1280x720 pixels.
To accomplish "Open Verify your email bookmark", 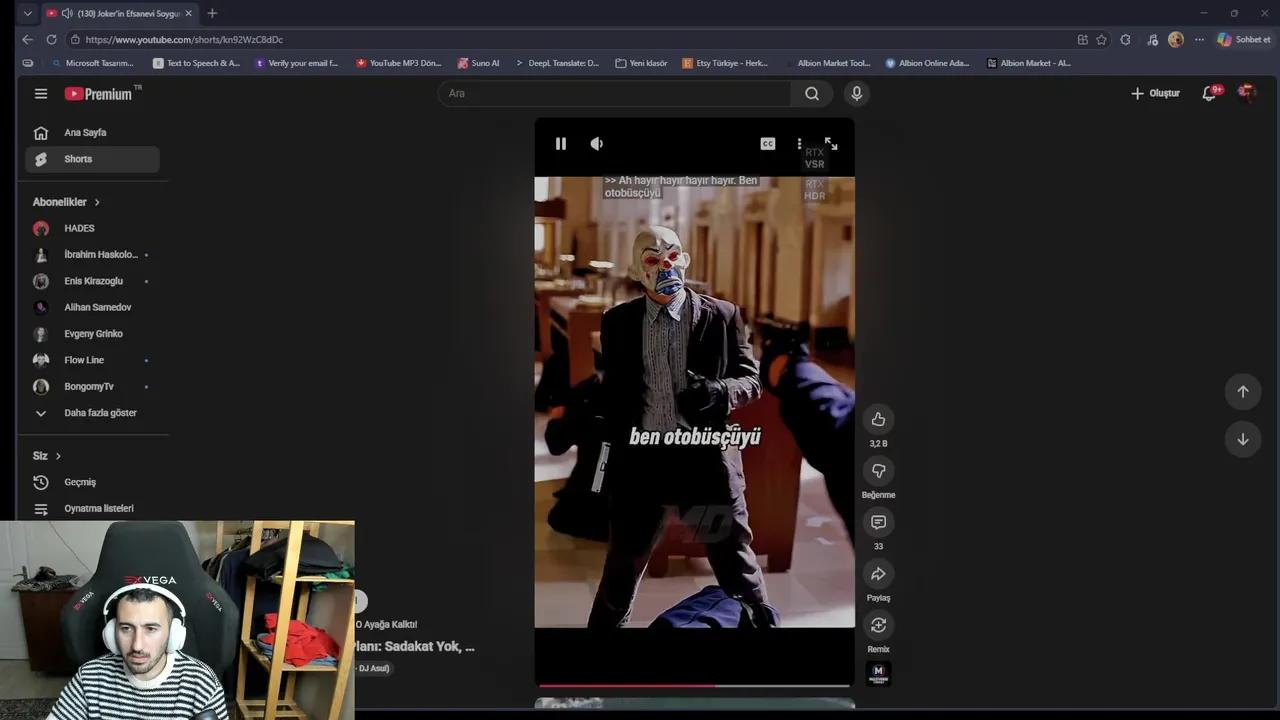I will tap(297, 63).
